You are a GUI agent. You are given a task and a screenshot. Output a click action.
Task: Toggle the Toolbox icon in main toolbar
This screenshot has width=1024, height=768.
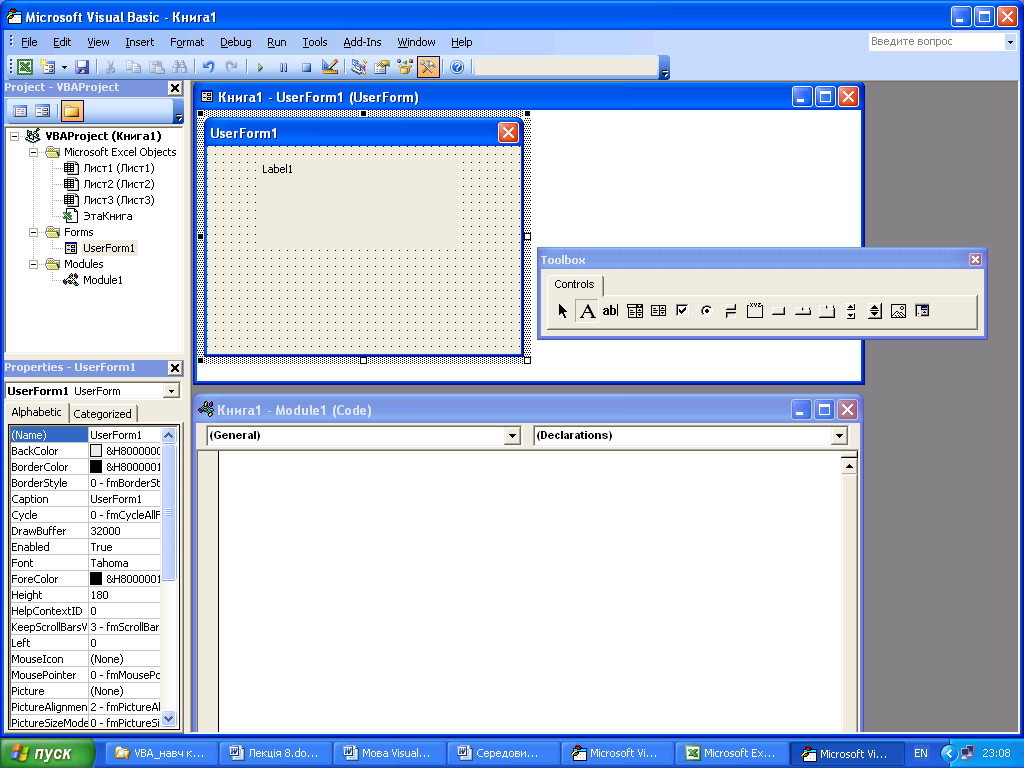point(428,67)
